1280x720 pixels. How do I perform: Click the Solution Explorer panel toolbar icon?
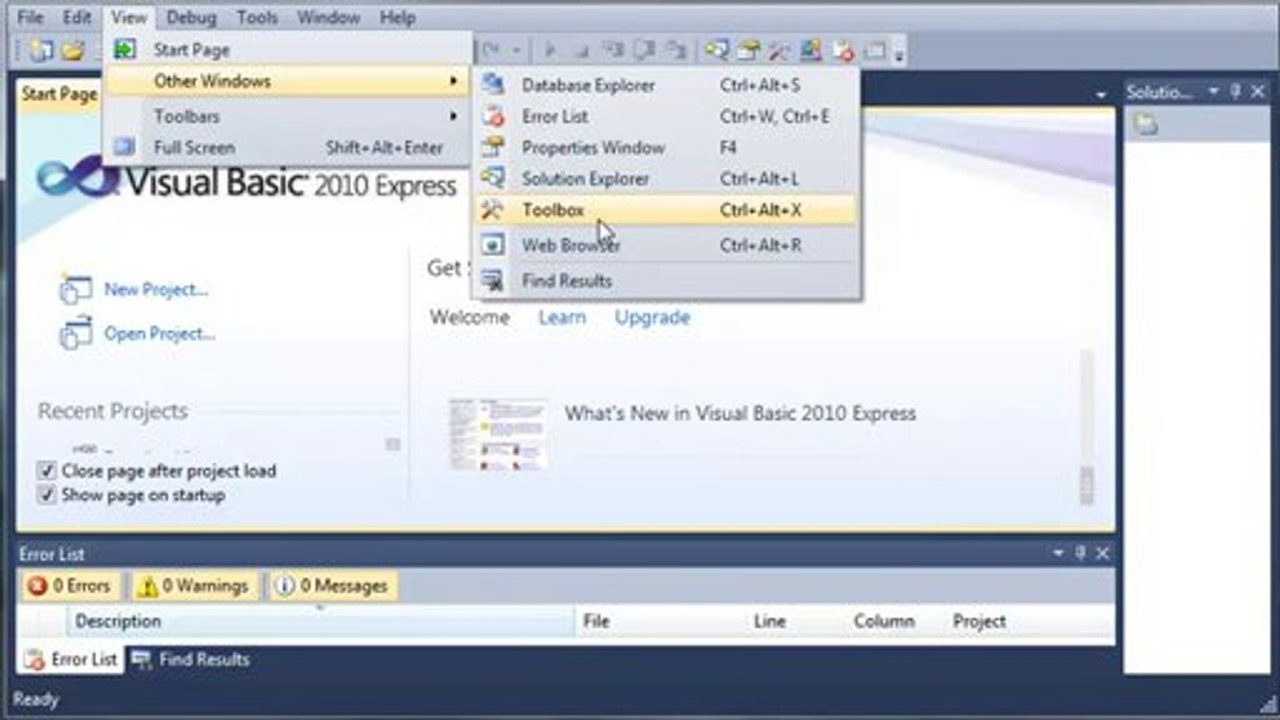pos(1146,124)
